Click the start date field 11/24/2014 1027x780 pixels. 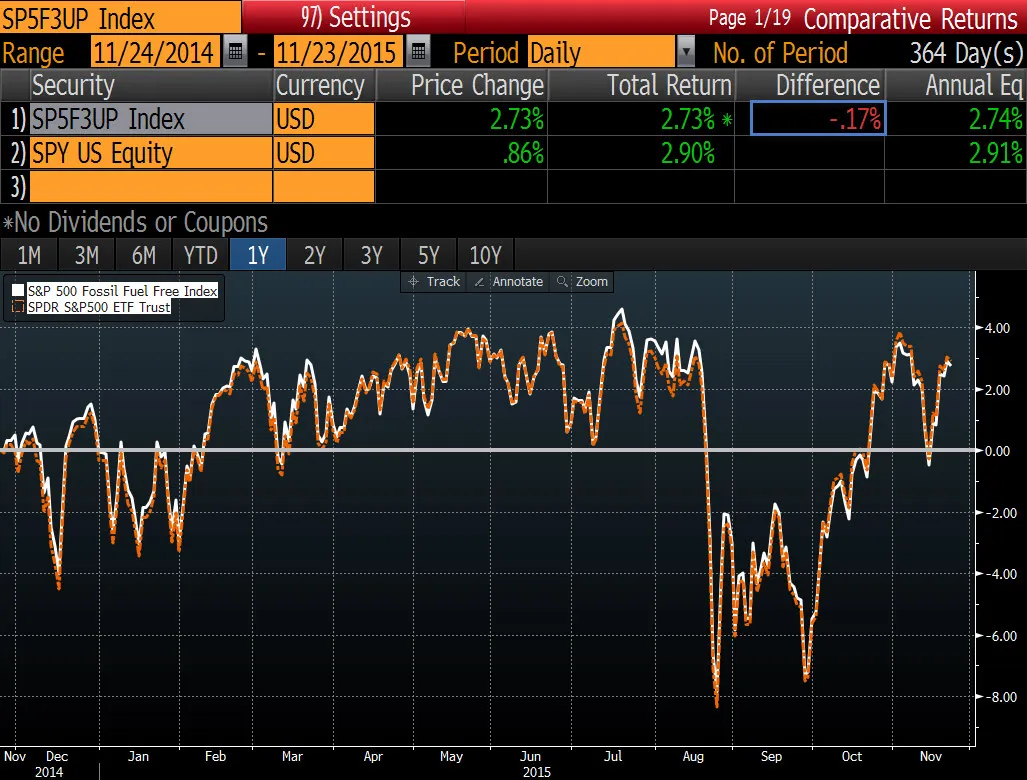(155, 52)
